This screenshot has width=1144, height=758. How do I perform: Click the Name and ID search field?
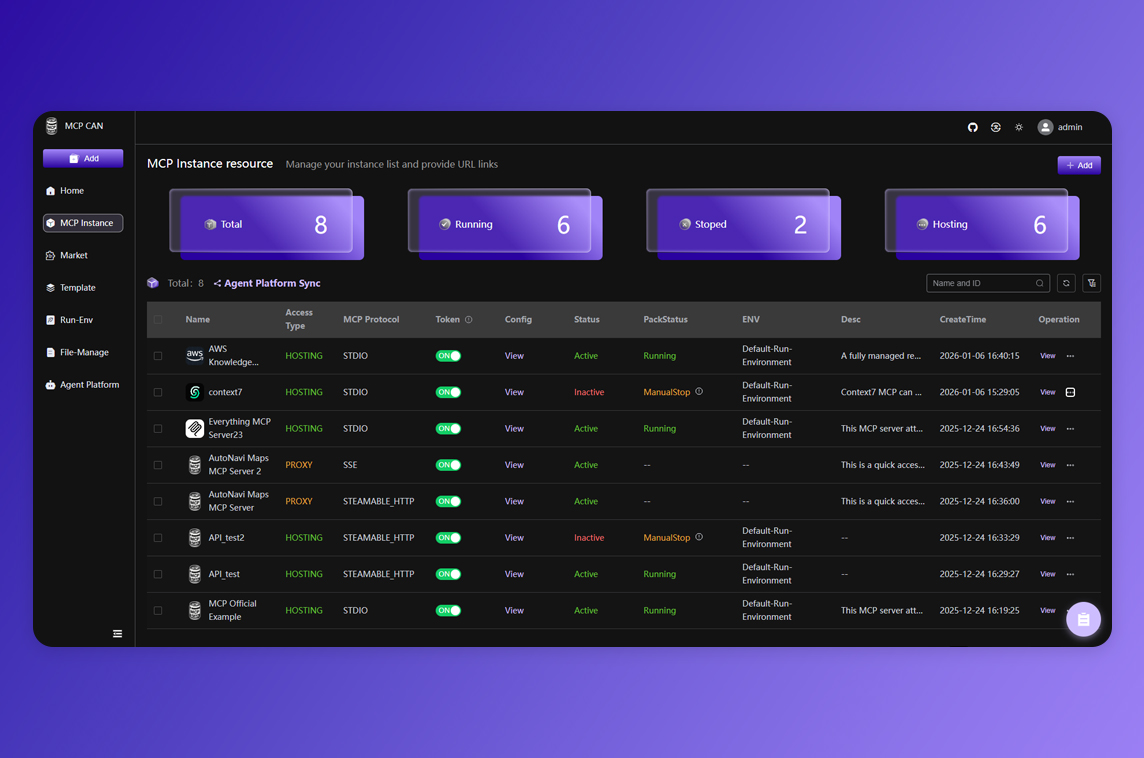click(982, 283)
